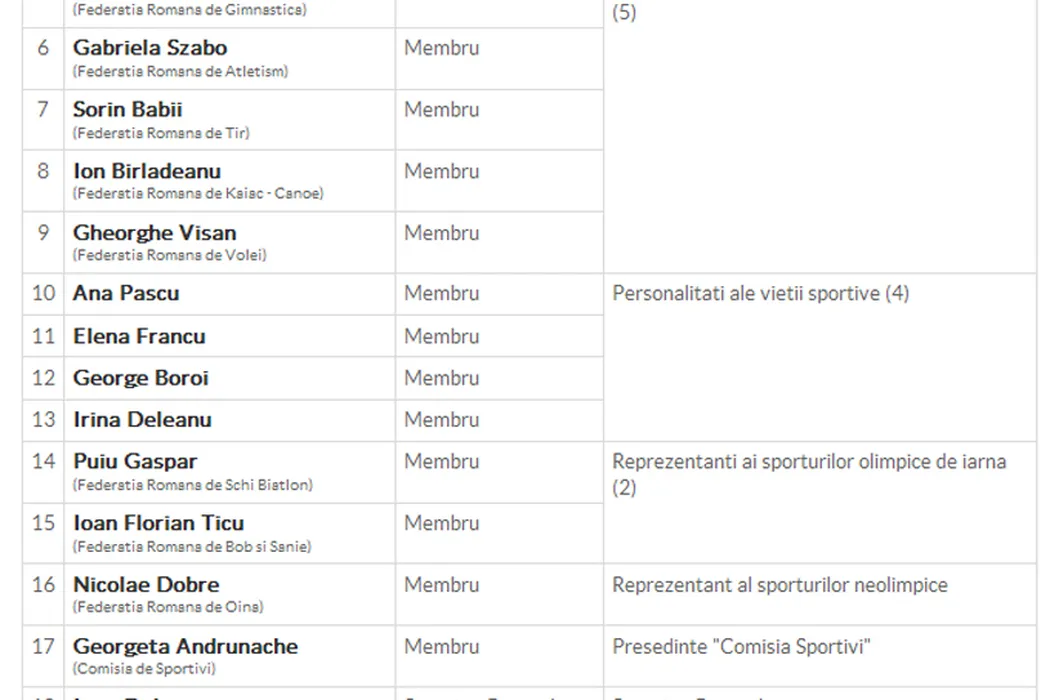1050x700 pixels.
Task: Click the George Boroi entry
Action: (x=141, y=378)
